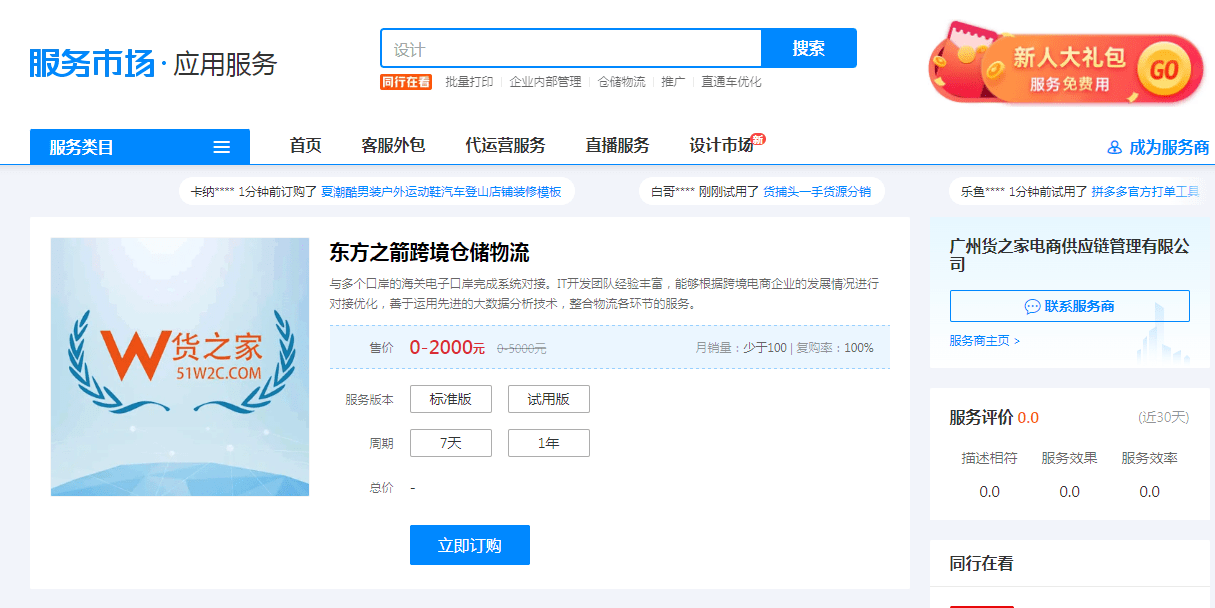Click the 推广 suggested search
1215x608 pixels.
click(674, 82)
